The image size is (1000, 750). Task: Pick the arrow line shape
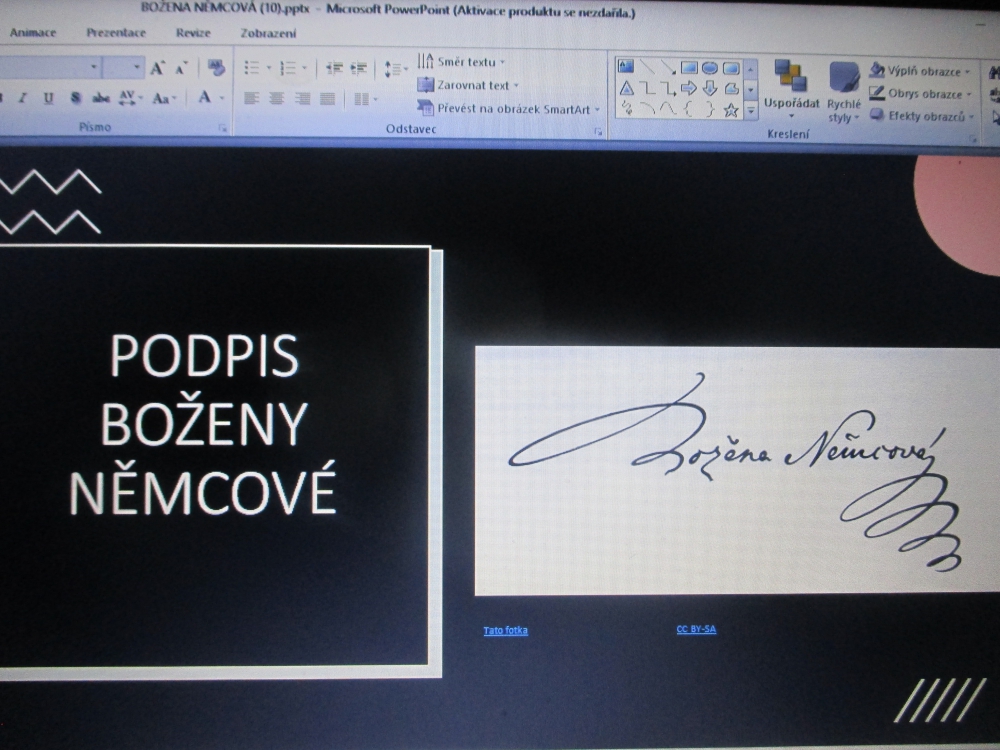668,66
